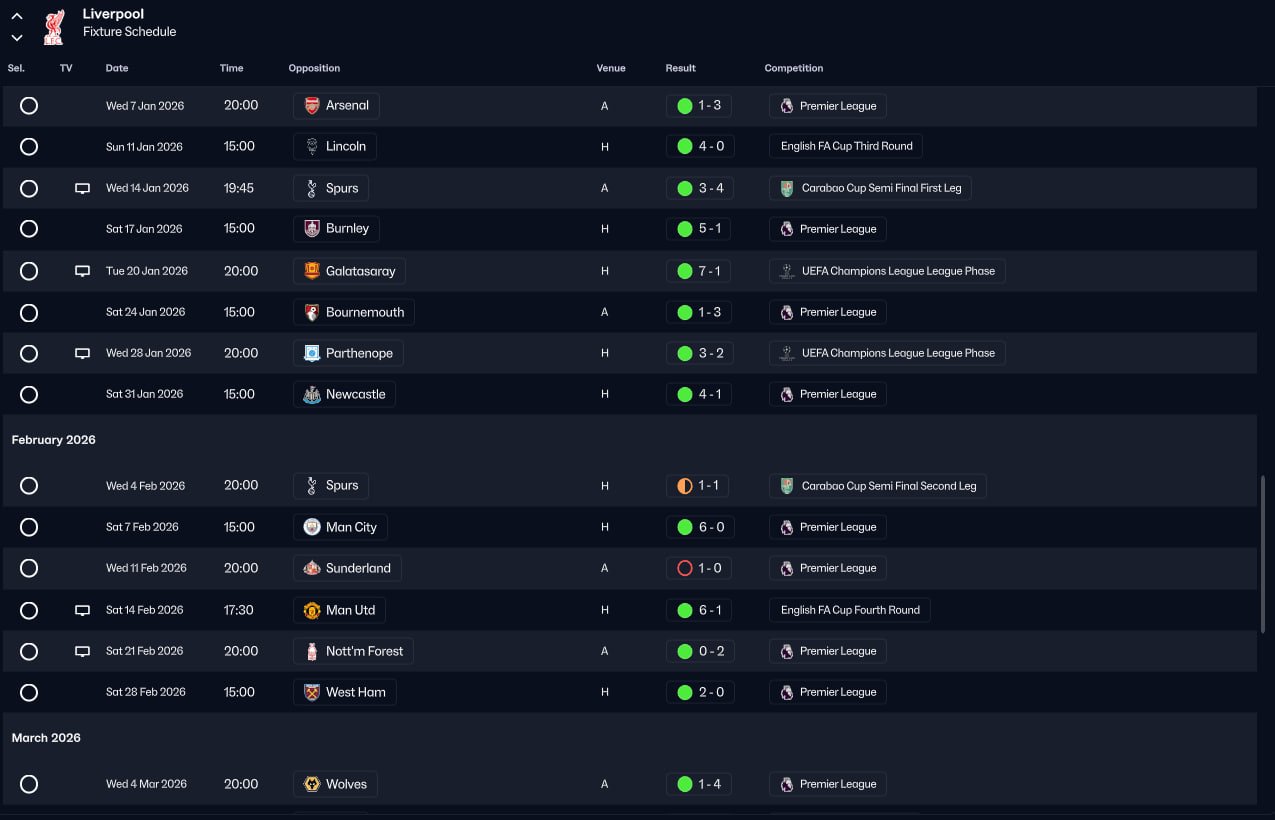This screenshot has height=820, width=1275.
Task: Click the TV icon on Man Utd row
Action: 83,610
